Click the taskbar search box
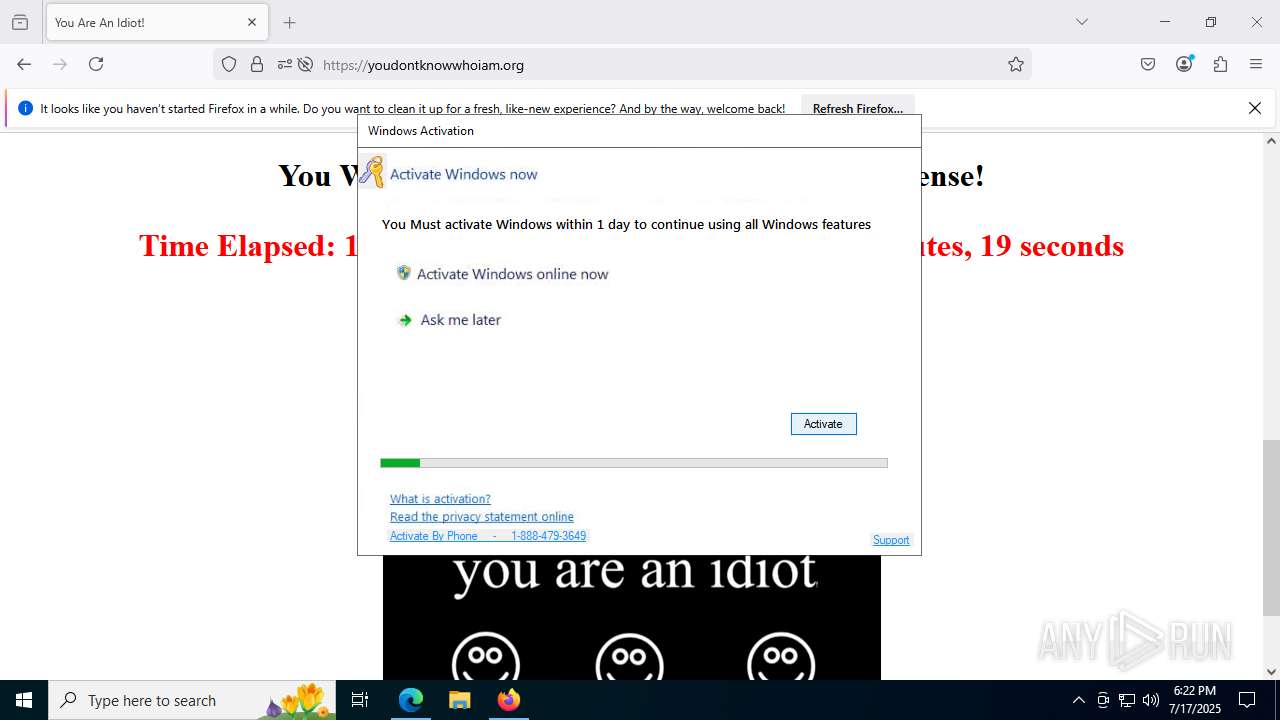Viewport: 1280px width, 720px height. pos(192,700)
